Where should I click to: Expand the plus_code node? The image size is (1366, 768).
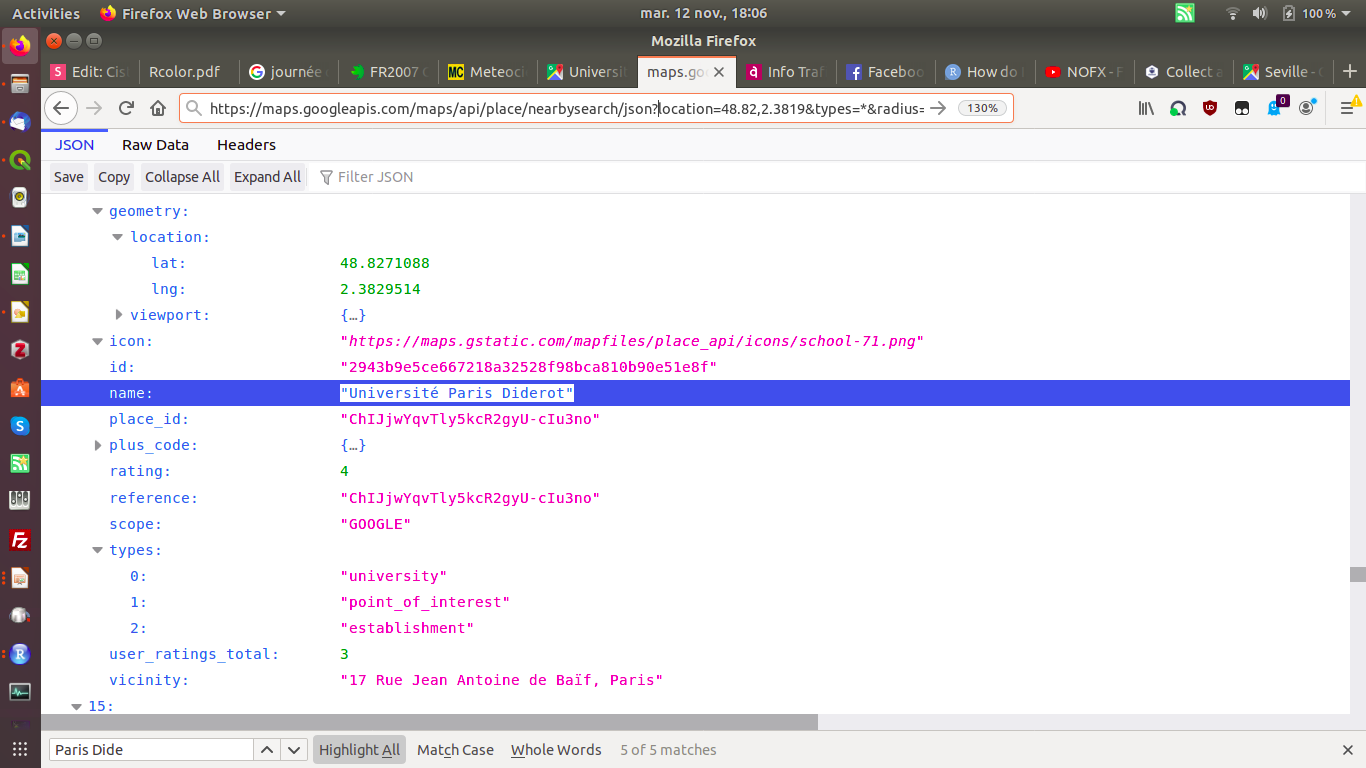98,445
